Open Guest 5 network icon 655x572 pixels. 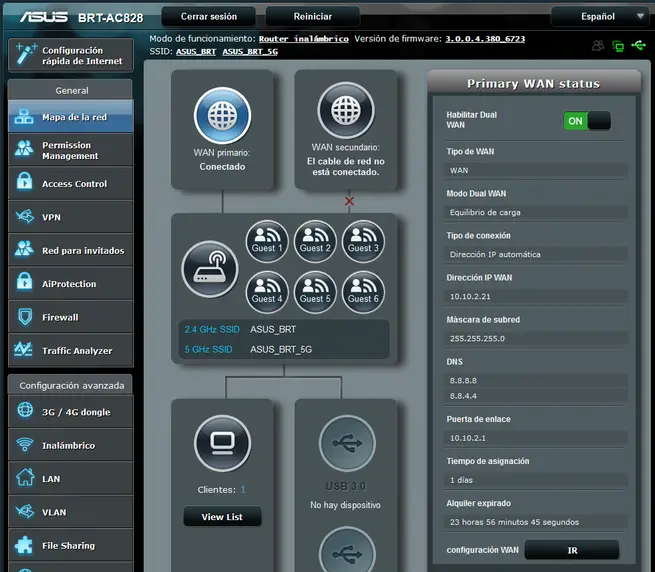click(315, 291)
